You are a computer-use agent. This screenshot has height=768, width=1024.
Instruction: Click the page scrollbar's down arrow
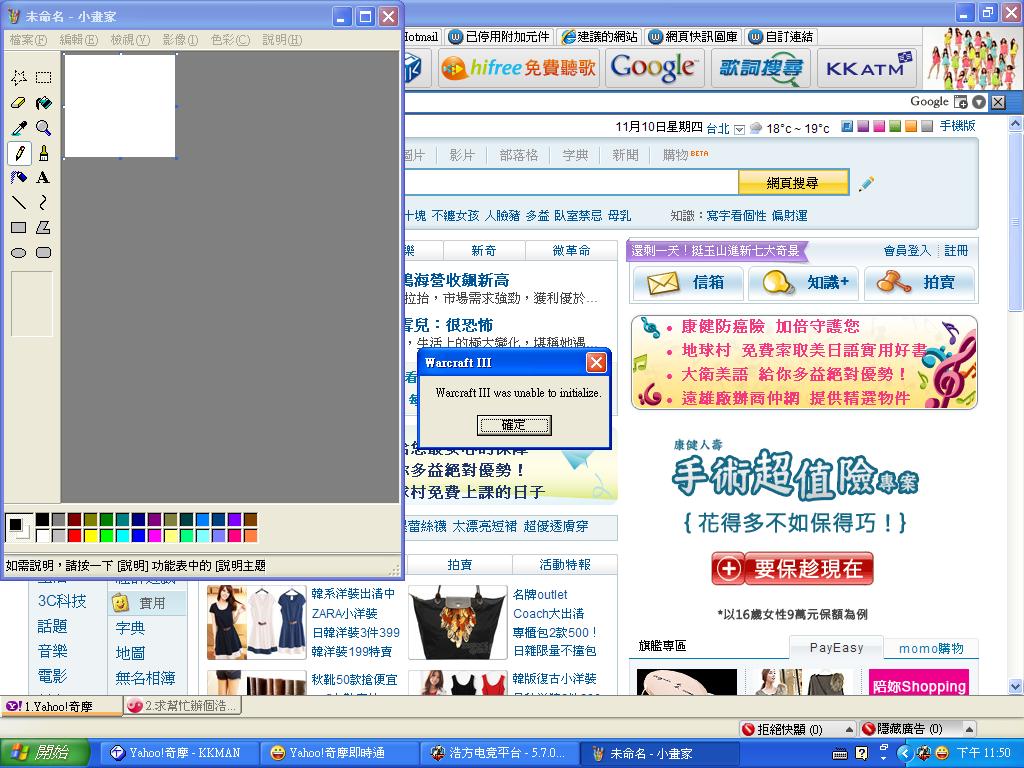1016,686
